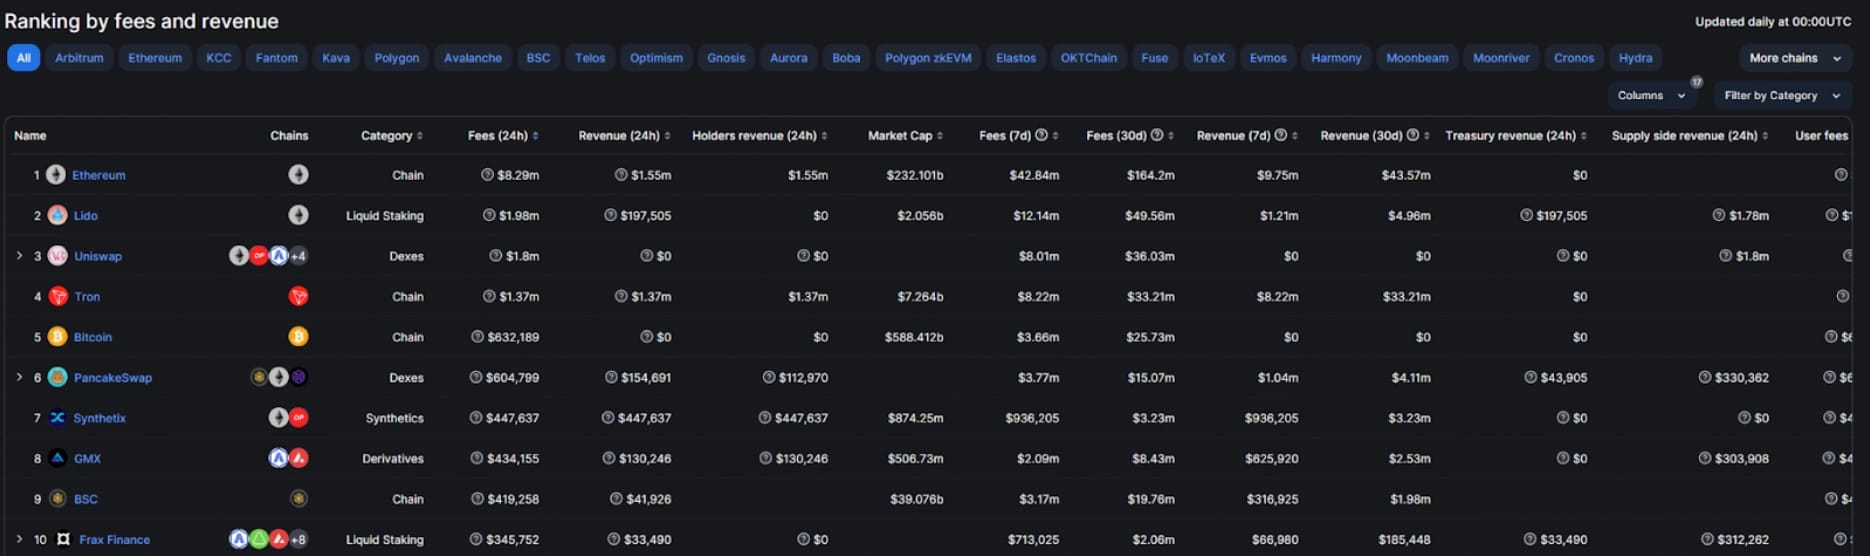Screen dimensions: 1870x556
Task: Select the Ethereum chain tab
Action: coord(155,58)
